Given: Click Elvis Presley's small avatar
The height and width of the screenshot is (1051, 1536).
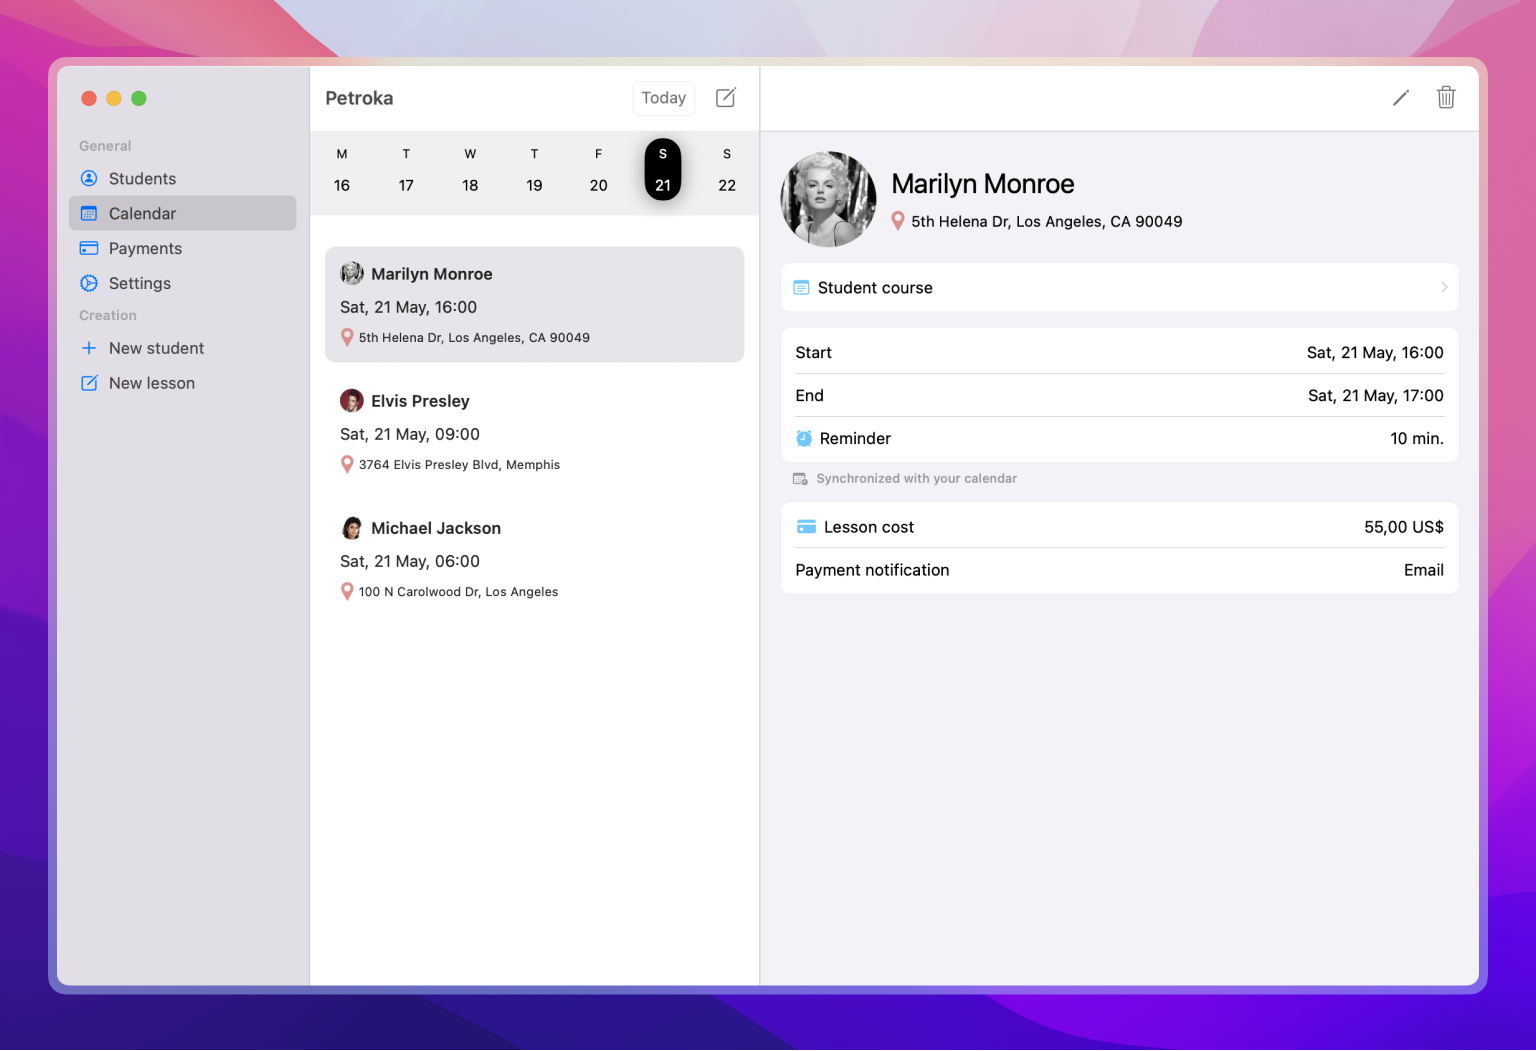Looking at the screenshot, I should (352, 401).
